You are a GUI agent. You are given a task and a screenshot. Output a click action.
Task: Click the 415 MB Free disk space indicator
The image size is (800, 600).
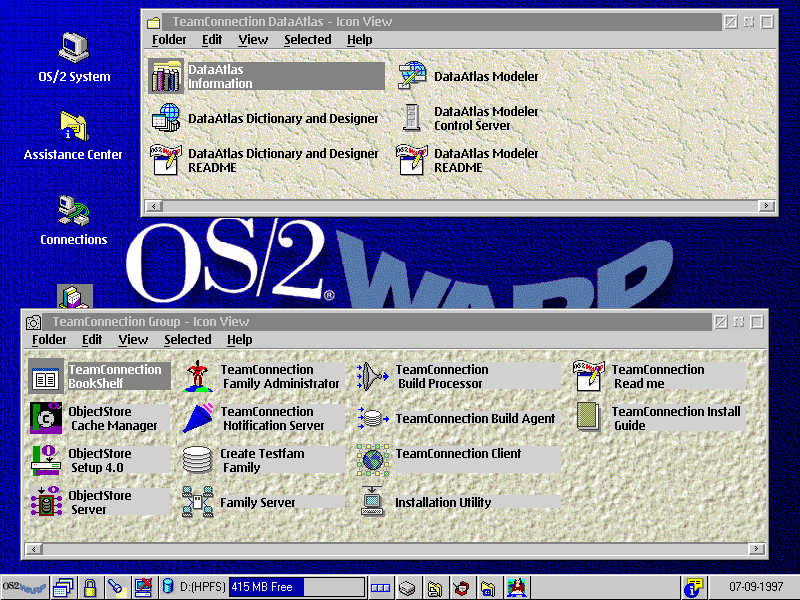297,587
